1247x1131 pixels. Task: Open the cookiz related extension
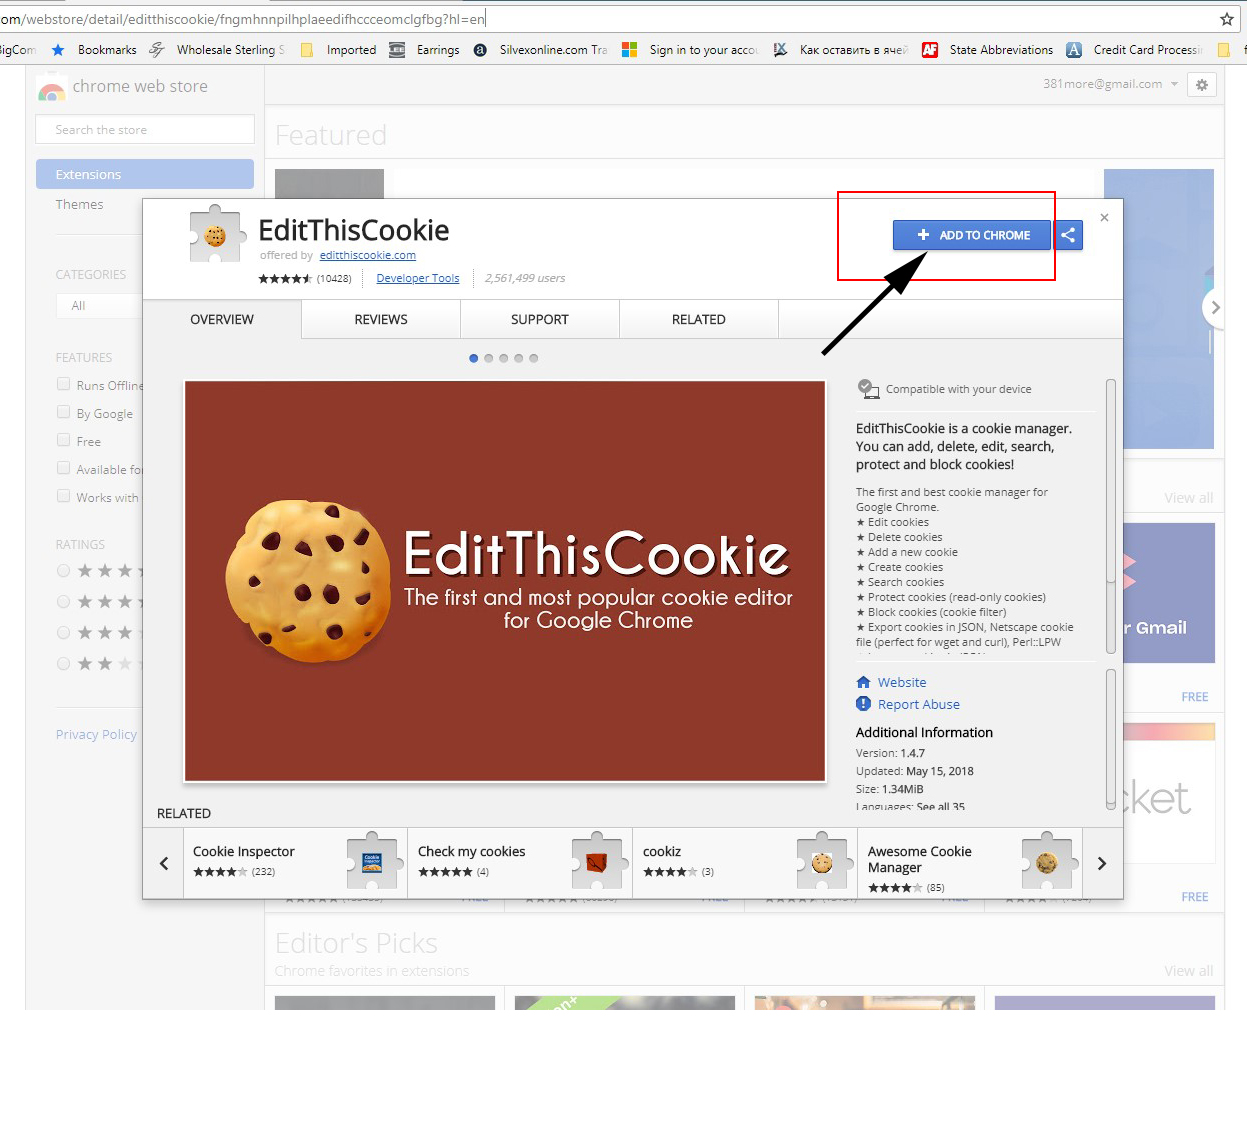pos(745,862)
